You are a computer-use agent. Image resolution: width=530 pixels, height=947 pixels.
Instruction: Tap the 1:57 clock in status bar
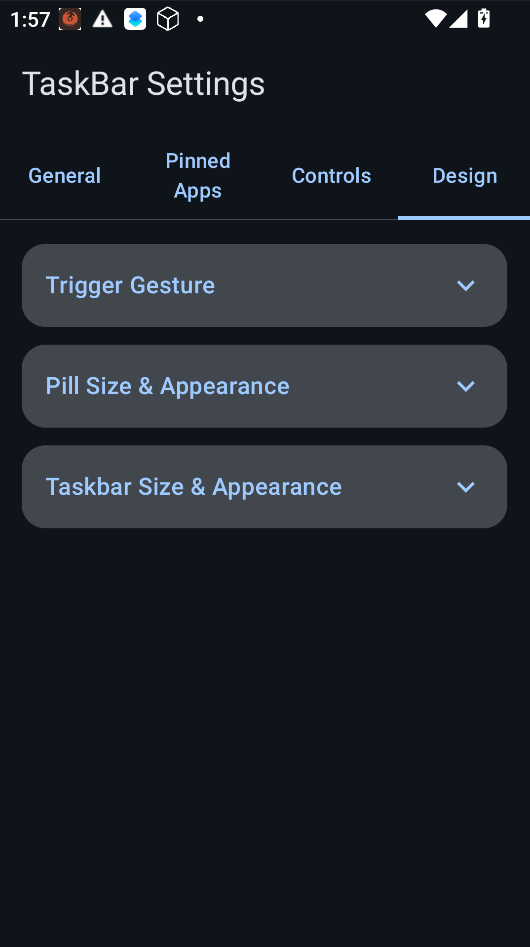pos(30,19)
